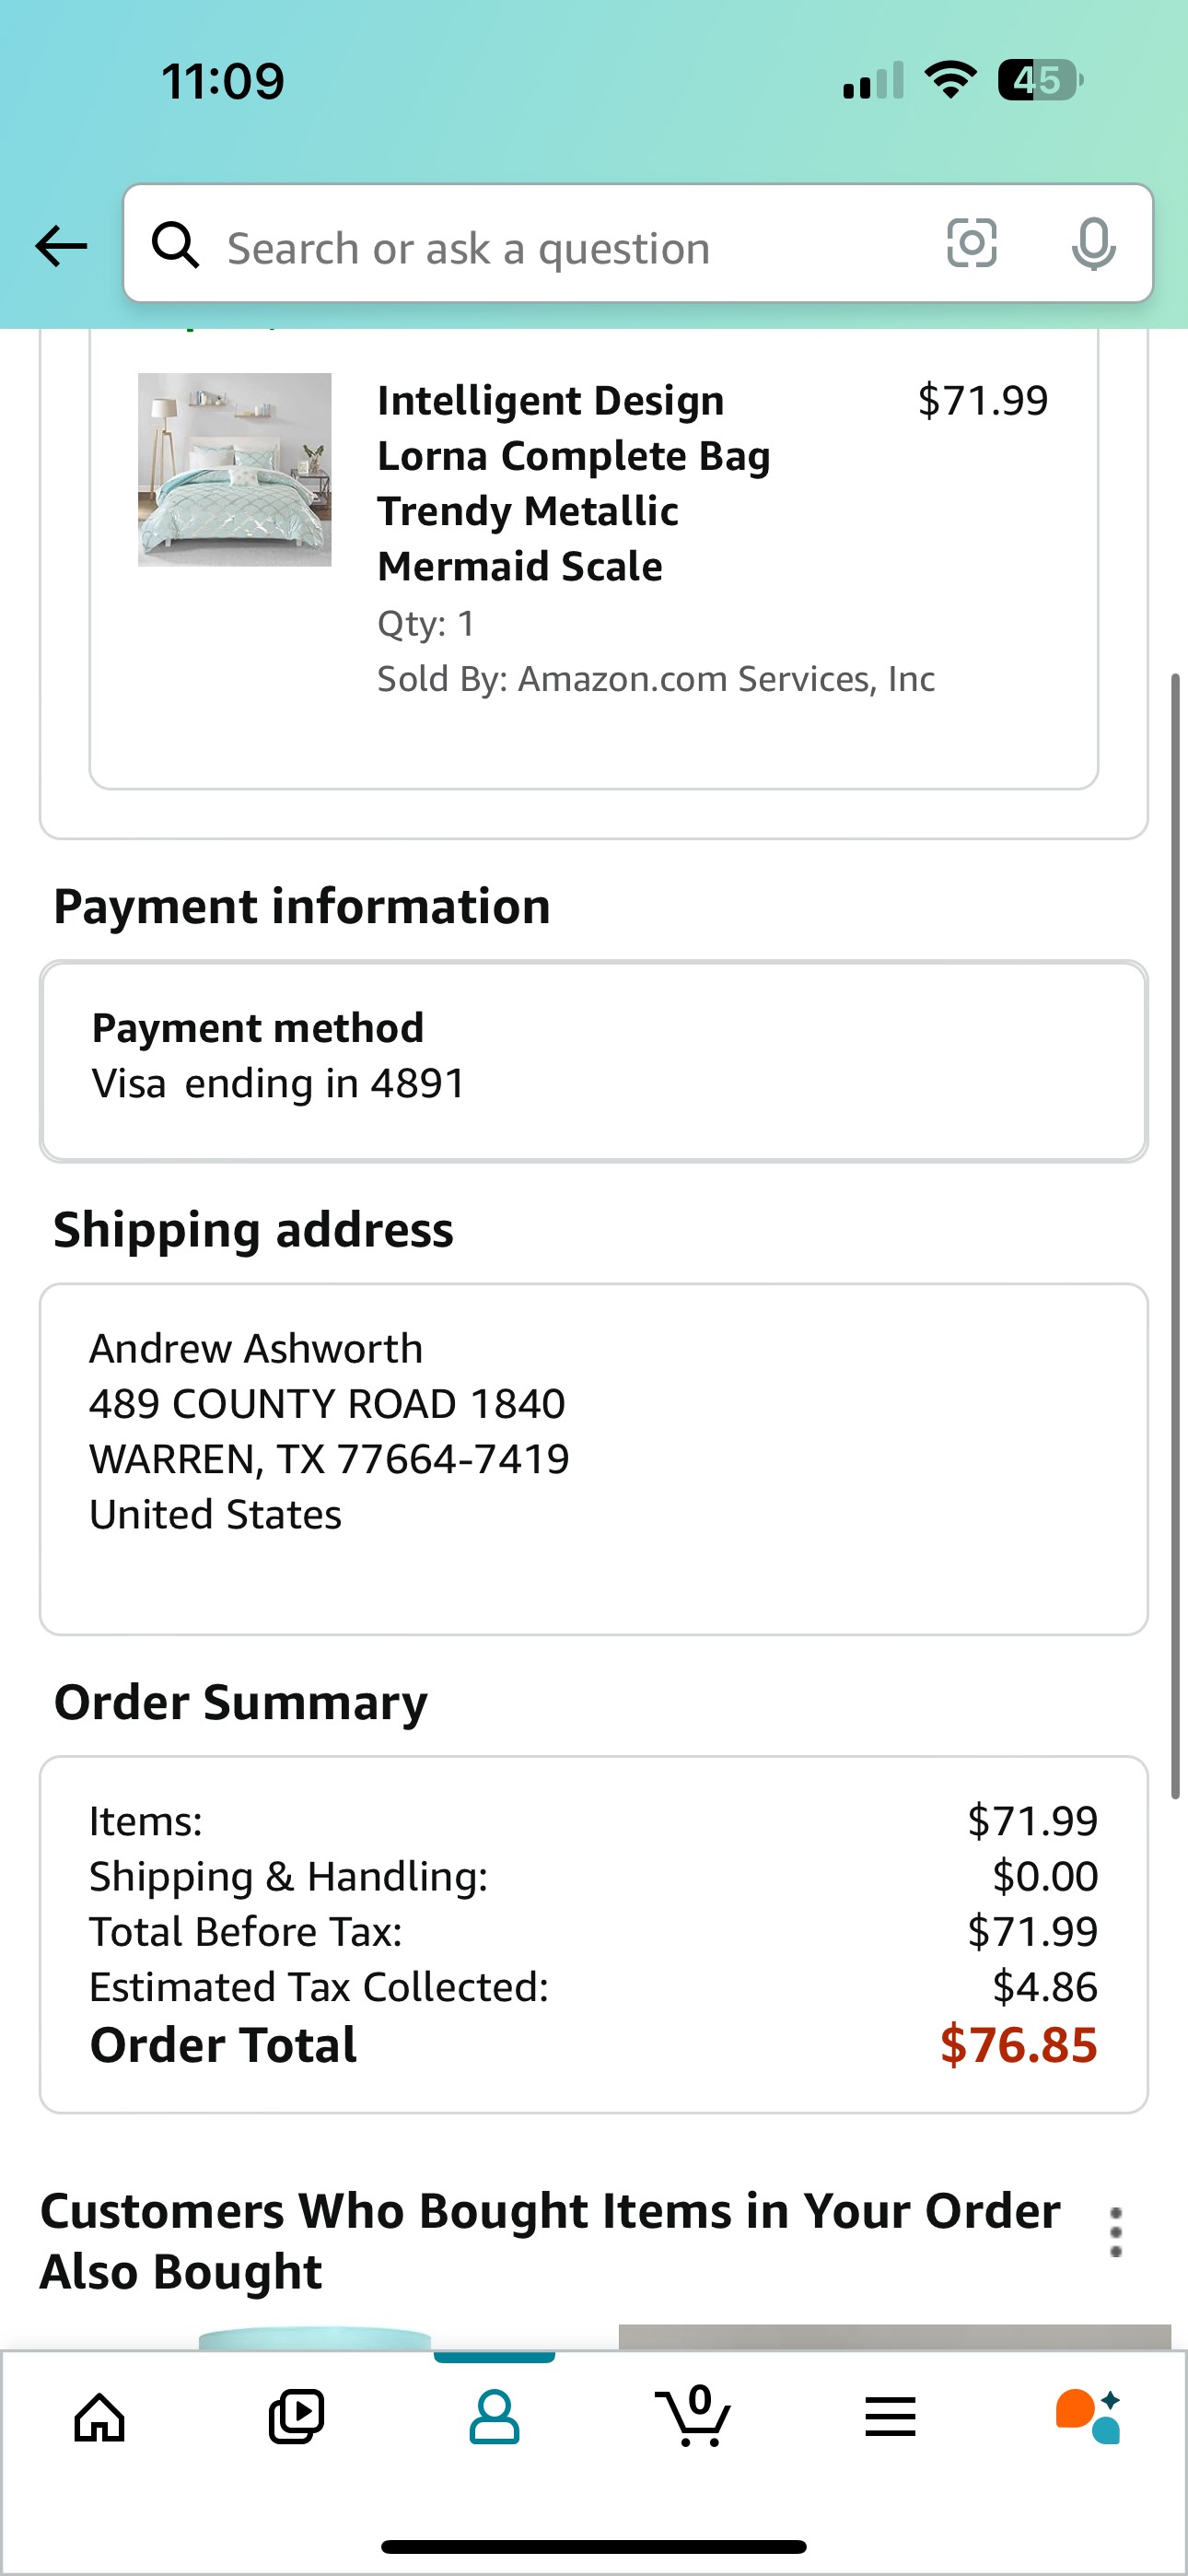
Task: Open the hamburger menu tab
Action: pos(890,2417)
